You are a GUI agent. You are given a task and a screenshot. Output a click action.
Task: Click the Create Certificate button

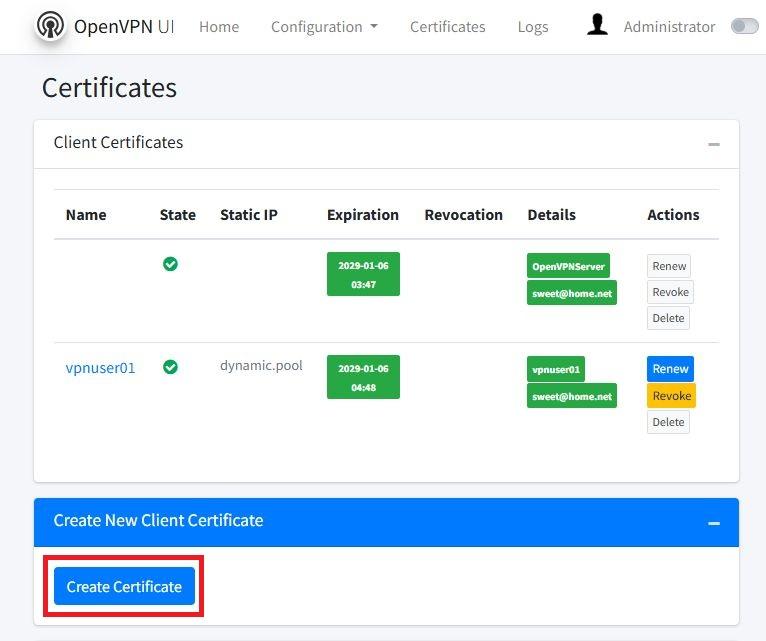124,586
